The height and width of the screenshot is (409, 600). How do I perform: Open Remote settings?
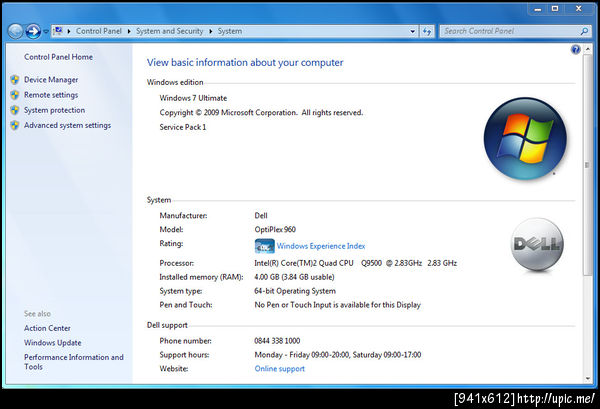point(51,95)
